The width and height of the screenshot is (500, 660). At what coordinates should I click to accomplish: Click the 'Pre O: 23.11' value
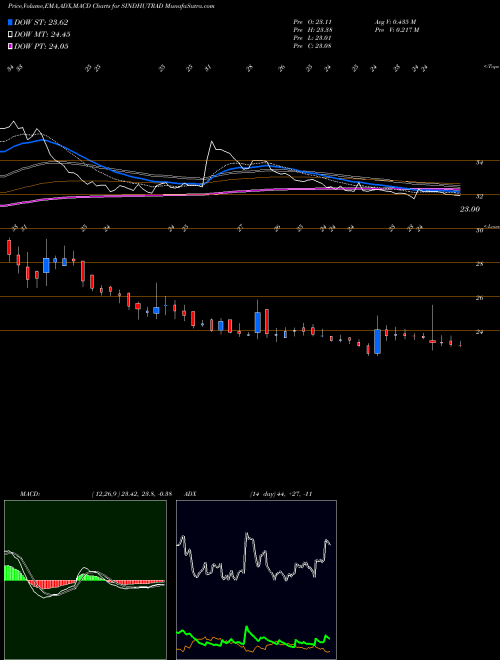coord(313,22)
